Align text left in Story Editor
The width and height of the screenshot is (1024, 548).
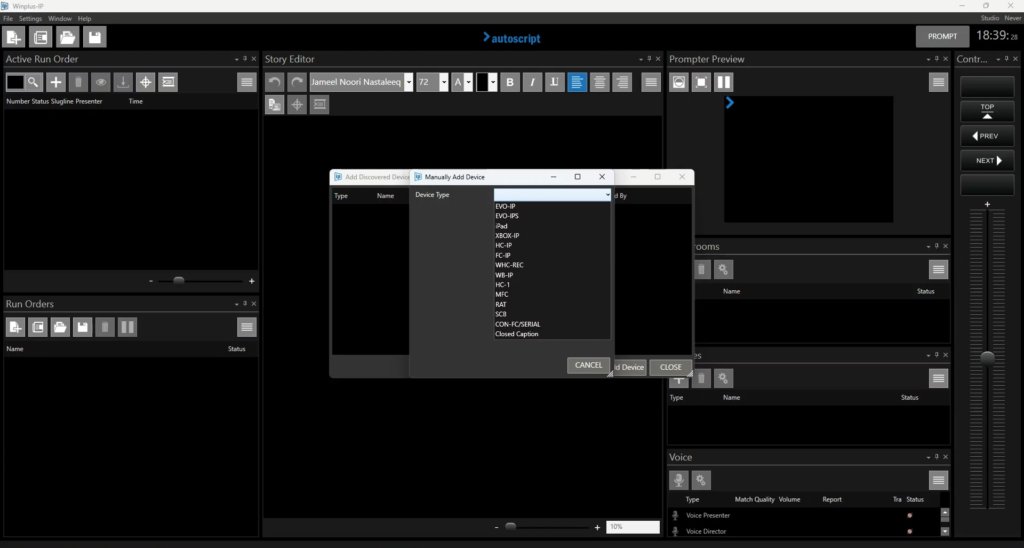[x=577, y=82]
